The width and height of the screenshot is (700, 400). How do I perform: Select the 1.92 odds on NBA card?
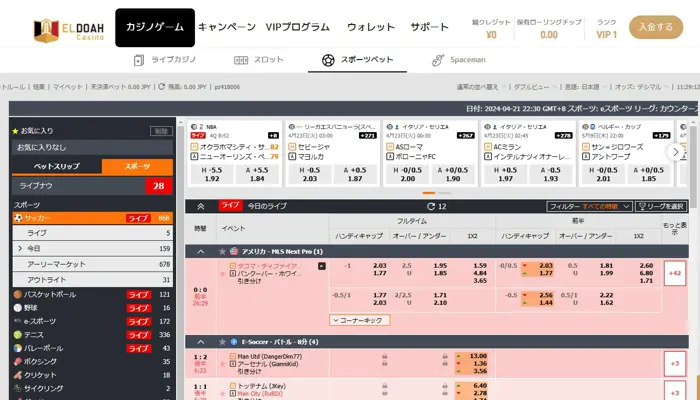(x=212, y=178)
